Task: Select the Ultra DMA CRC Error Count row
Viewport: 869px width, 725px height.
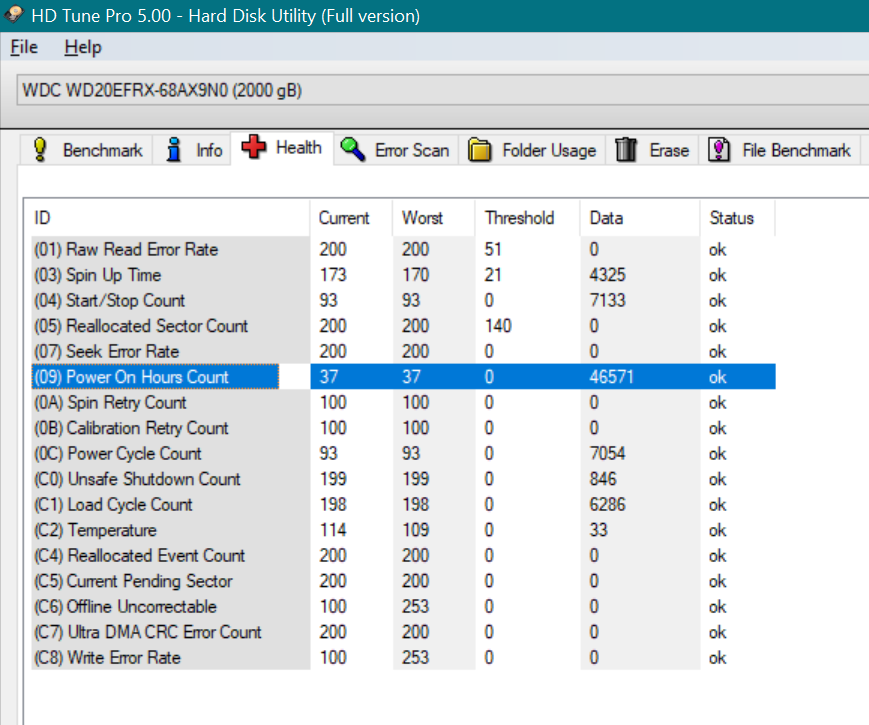Action: point(148,632)
